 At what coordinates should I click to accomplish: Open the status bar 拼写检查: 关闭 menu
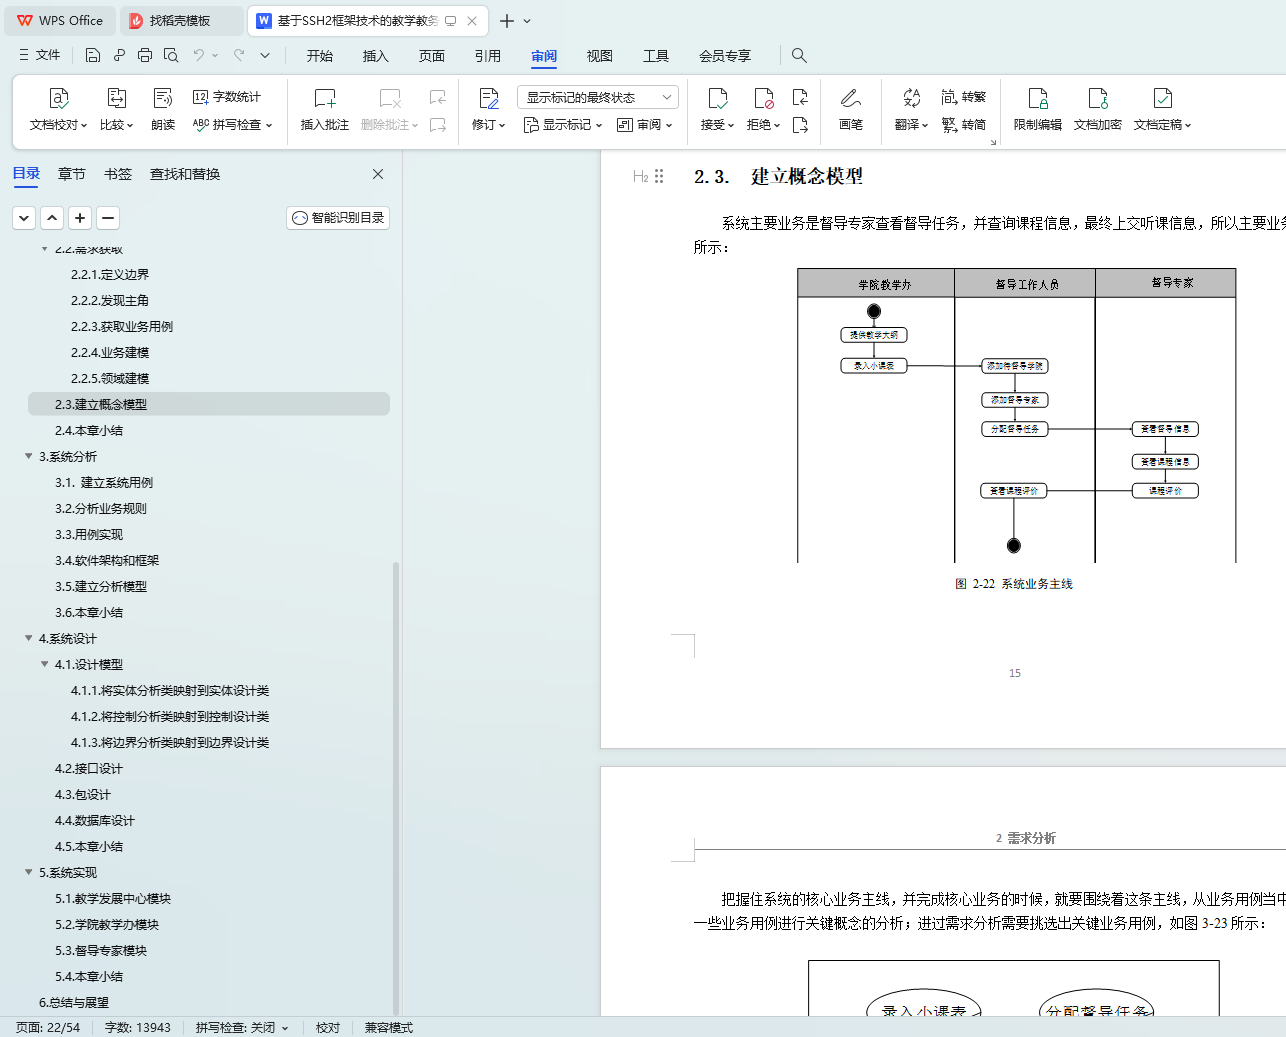point(242,1028)
